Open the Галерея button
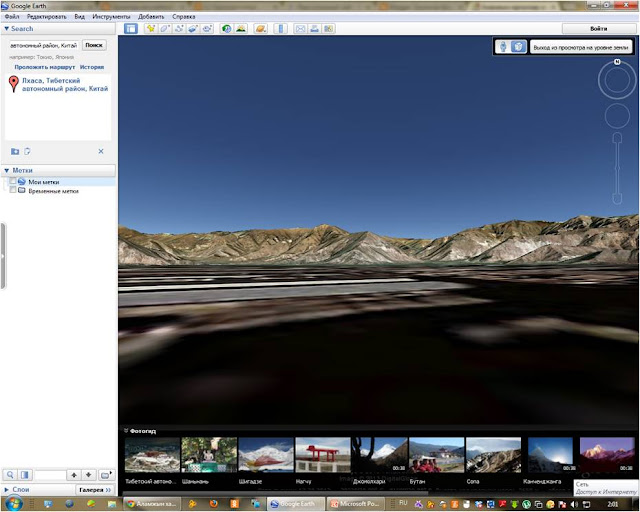 95,490
